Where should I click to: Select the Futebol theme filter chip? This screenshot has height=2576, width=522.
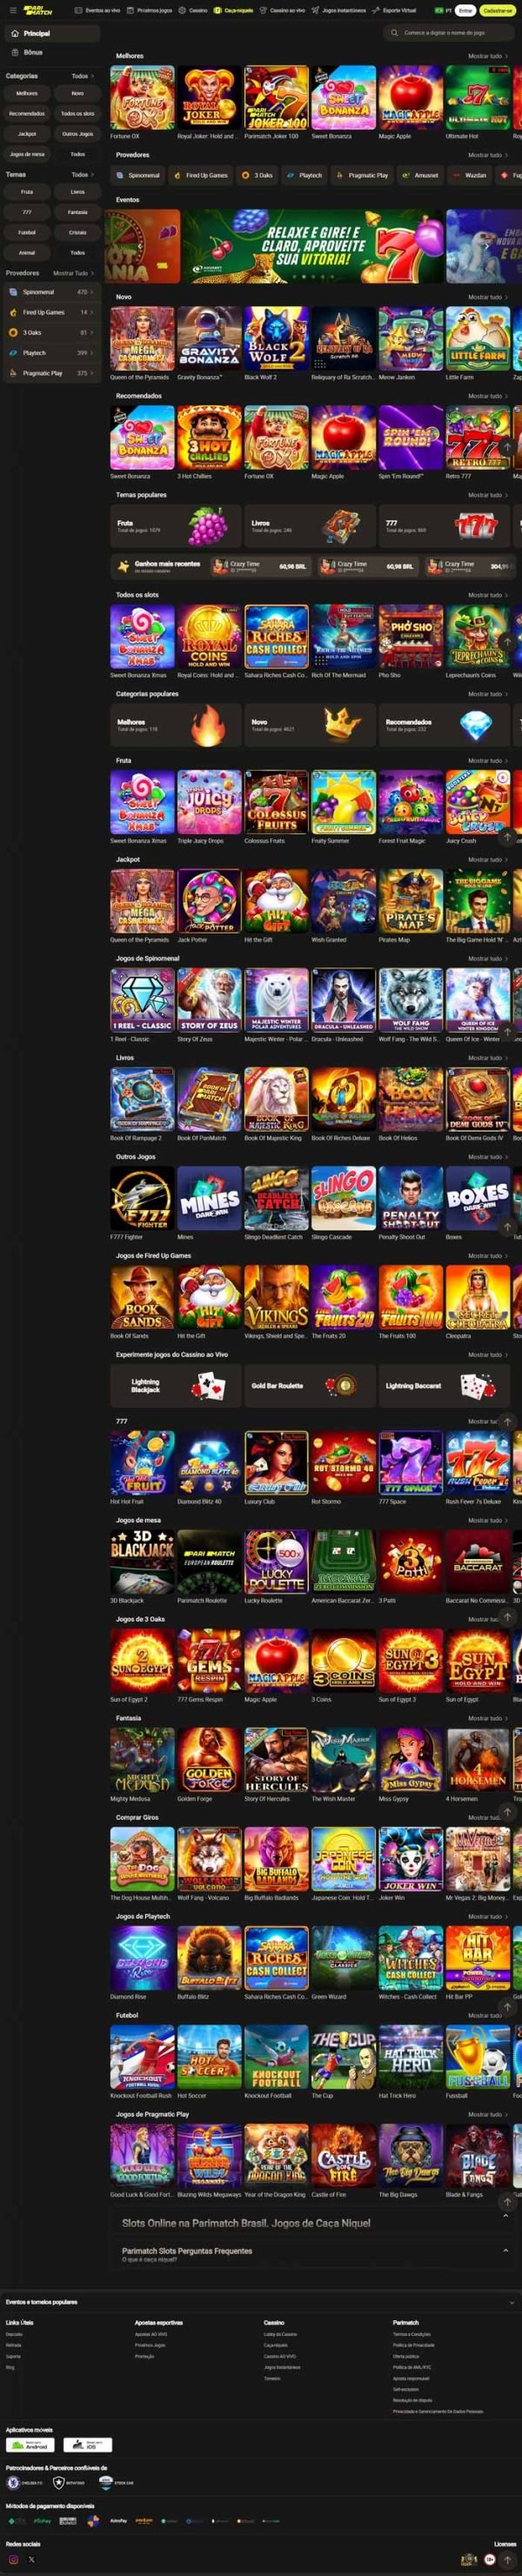pos(27,232)
